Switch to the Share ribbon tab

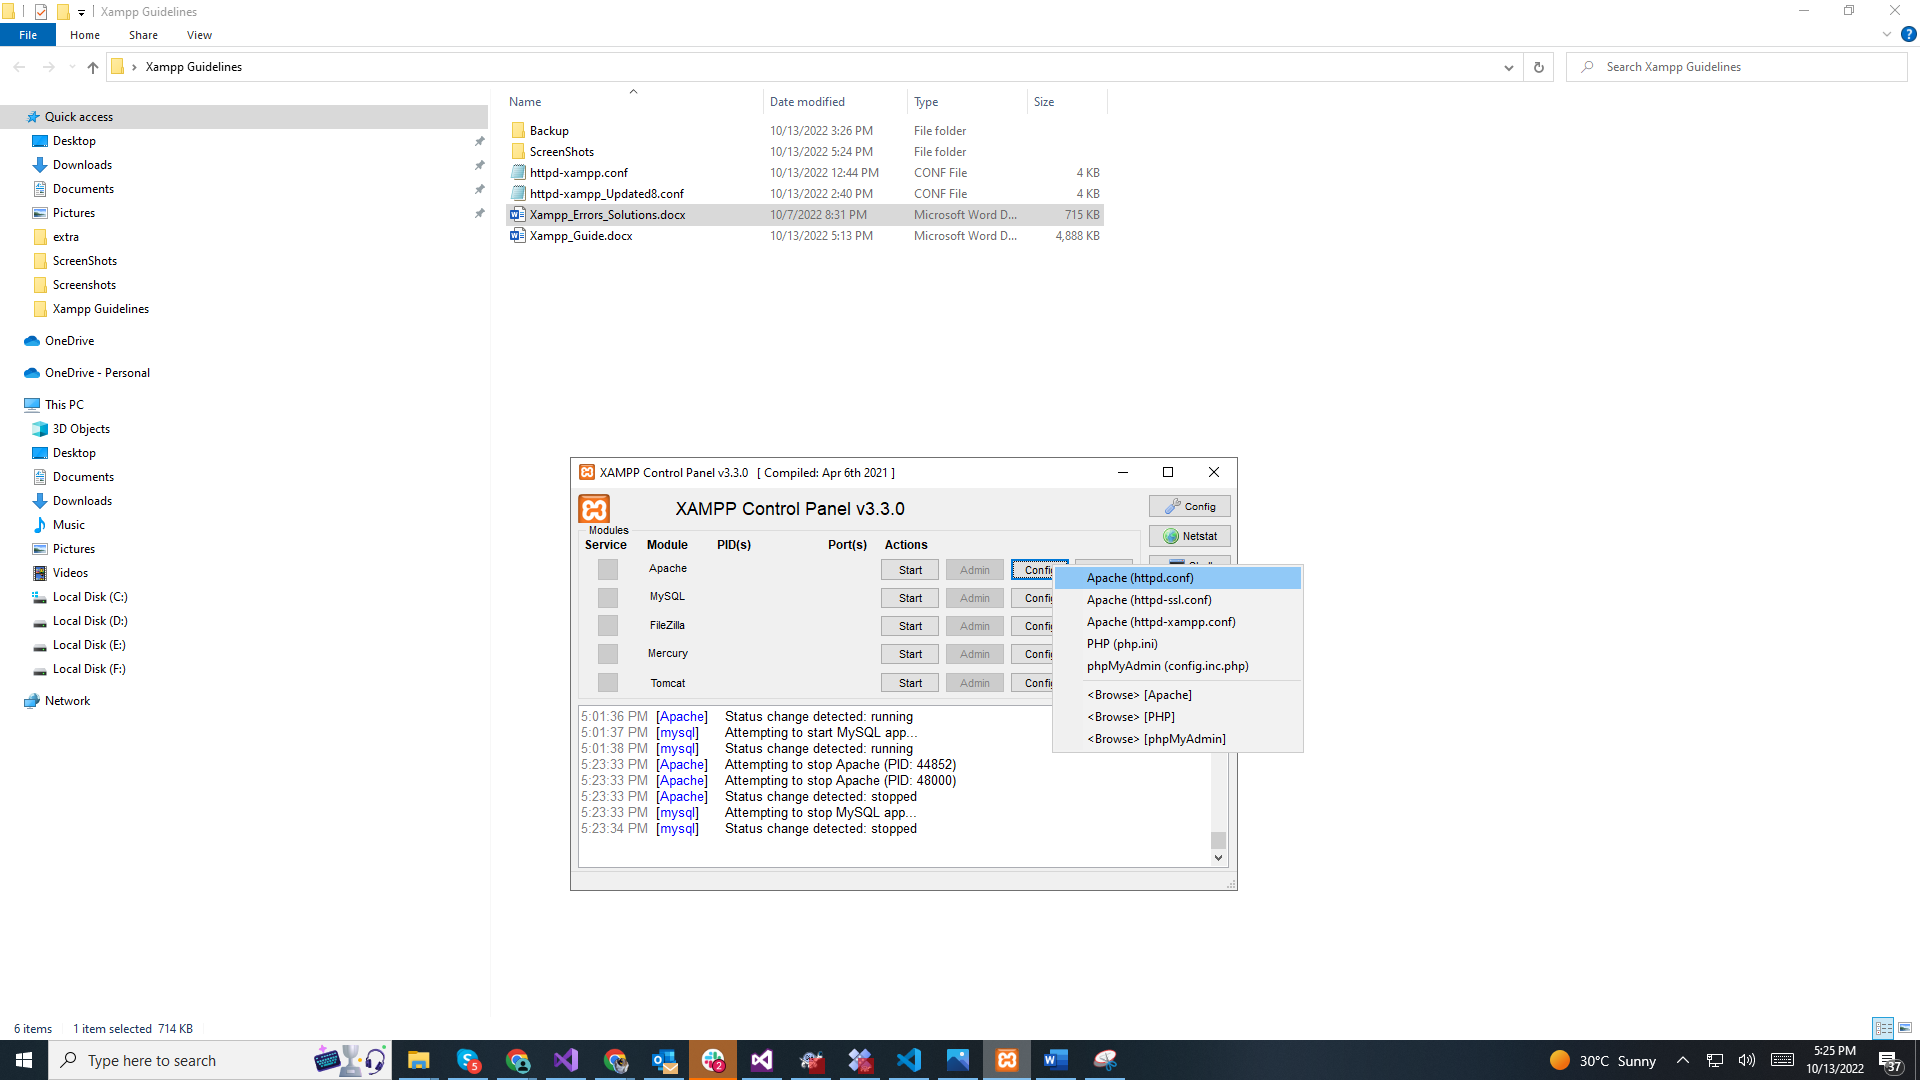(x=143, y=35)
